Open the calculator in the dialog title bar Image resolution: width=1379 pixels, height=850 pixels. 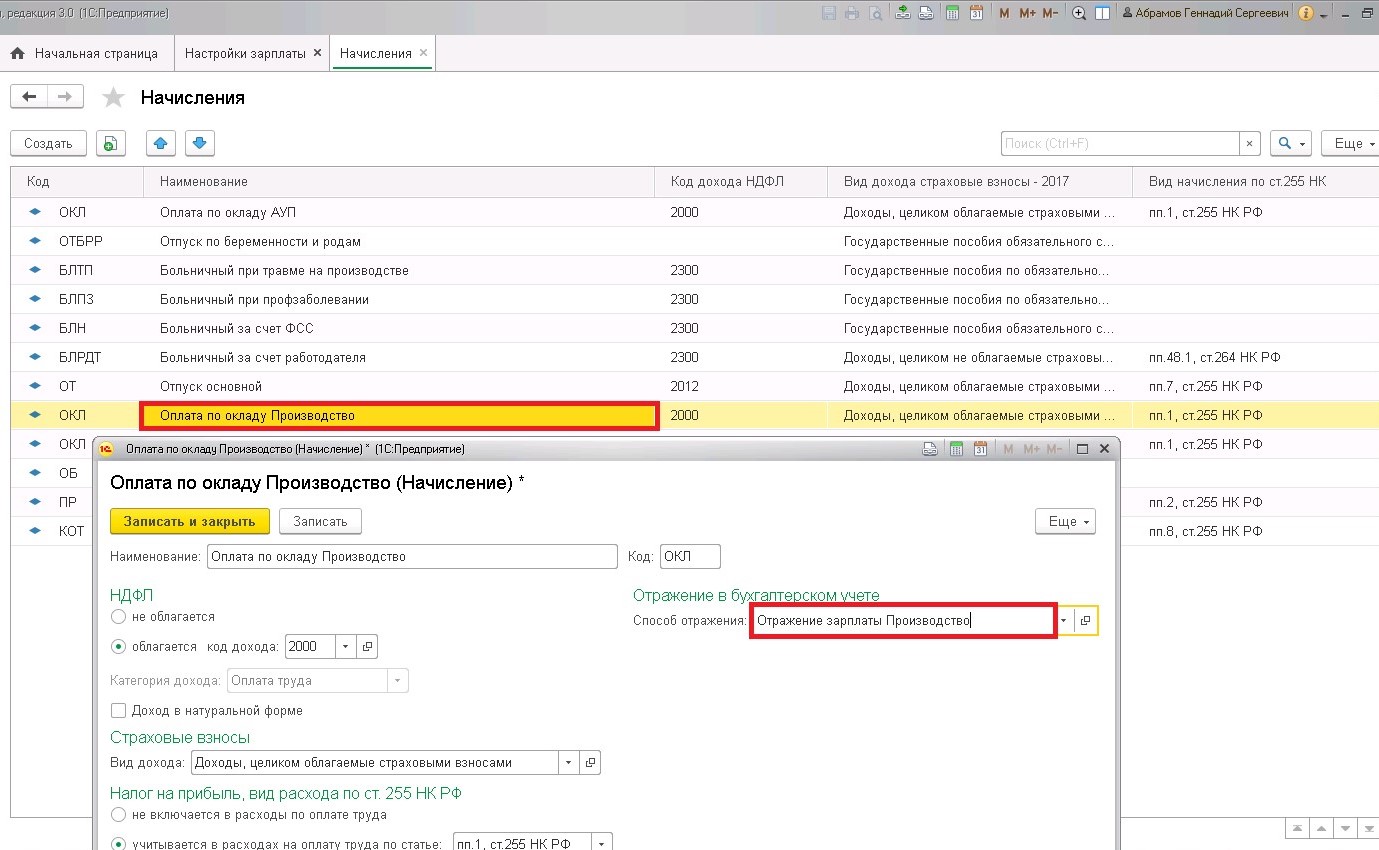pos(957,449)
